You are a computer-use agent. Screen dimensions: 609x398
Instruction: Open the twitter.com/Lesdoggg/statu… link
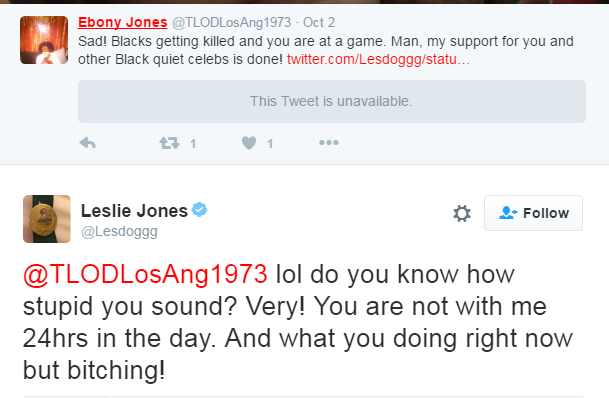click(378, 59)
